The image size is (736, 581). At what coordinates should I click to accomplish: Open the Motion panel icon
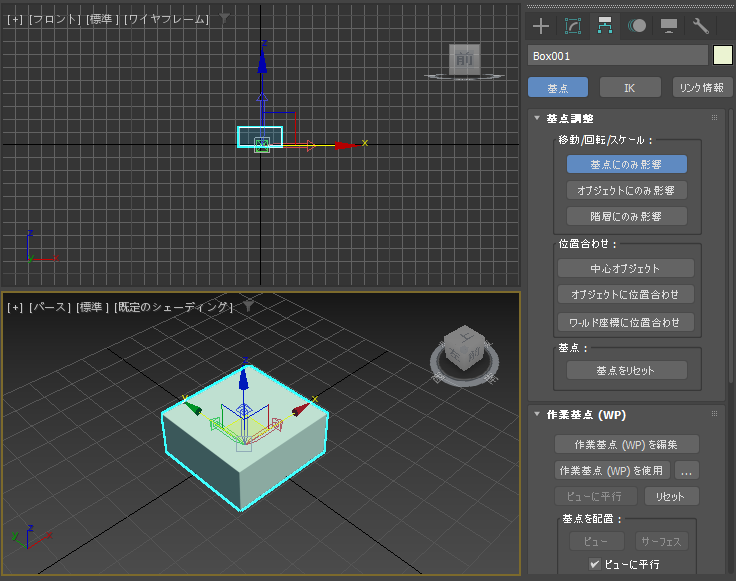(x=636, y=26)
